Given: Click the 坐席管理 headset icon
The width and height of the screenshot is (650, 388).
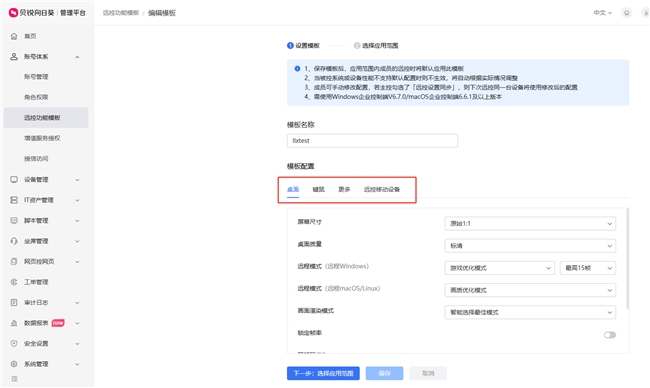Looking at the screenshot, I should [14, 241].
